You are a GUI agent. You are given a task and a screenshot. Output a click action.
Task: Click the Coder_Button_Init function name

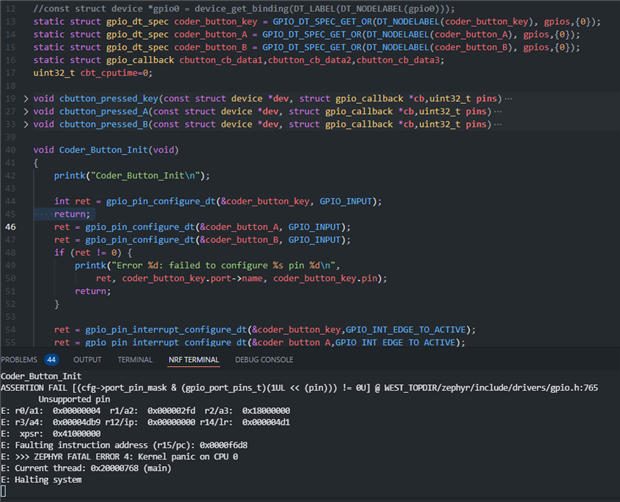(x=103, y=150)
